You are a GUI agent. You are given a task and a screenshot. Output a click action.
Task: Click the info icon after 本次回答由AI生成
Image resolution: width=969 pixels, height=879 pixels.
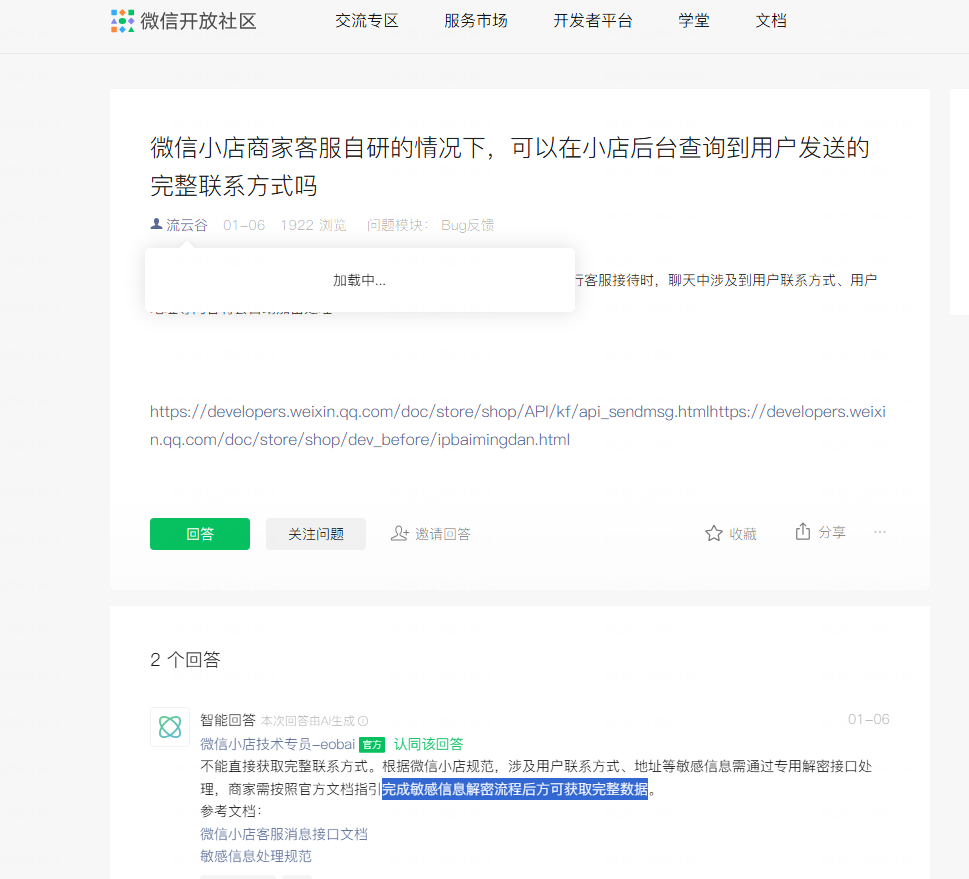(363, 721)
